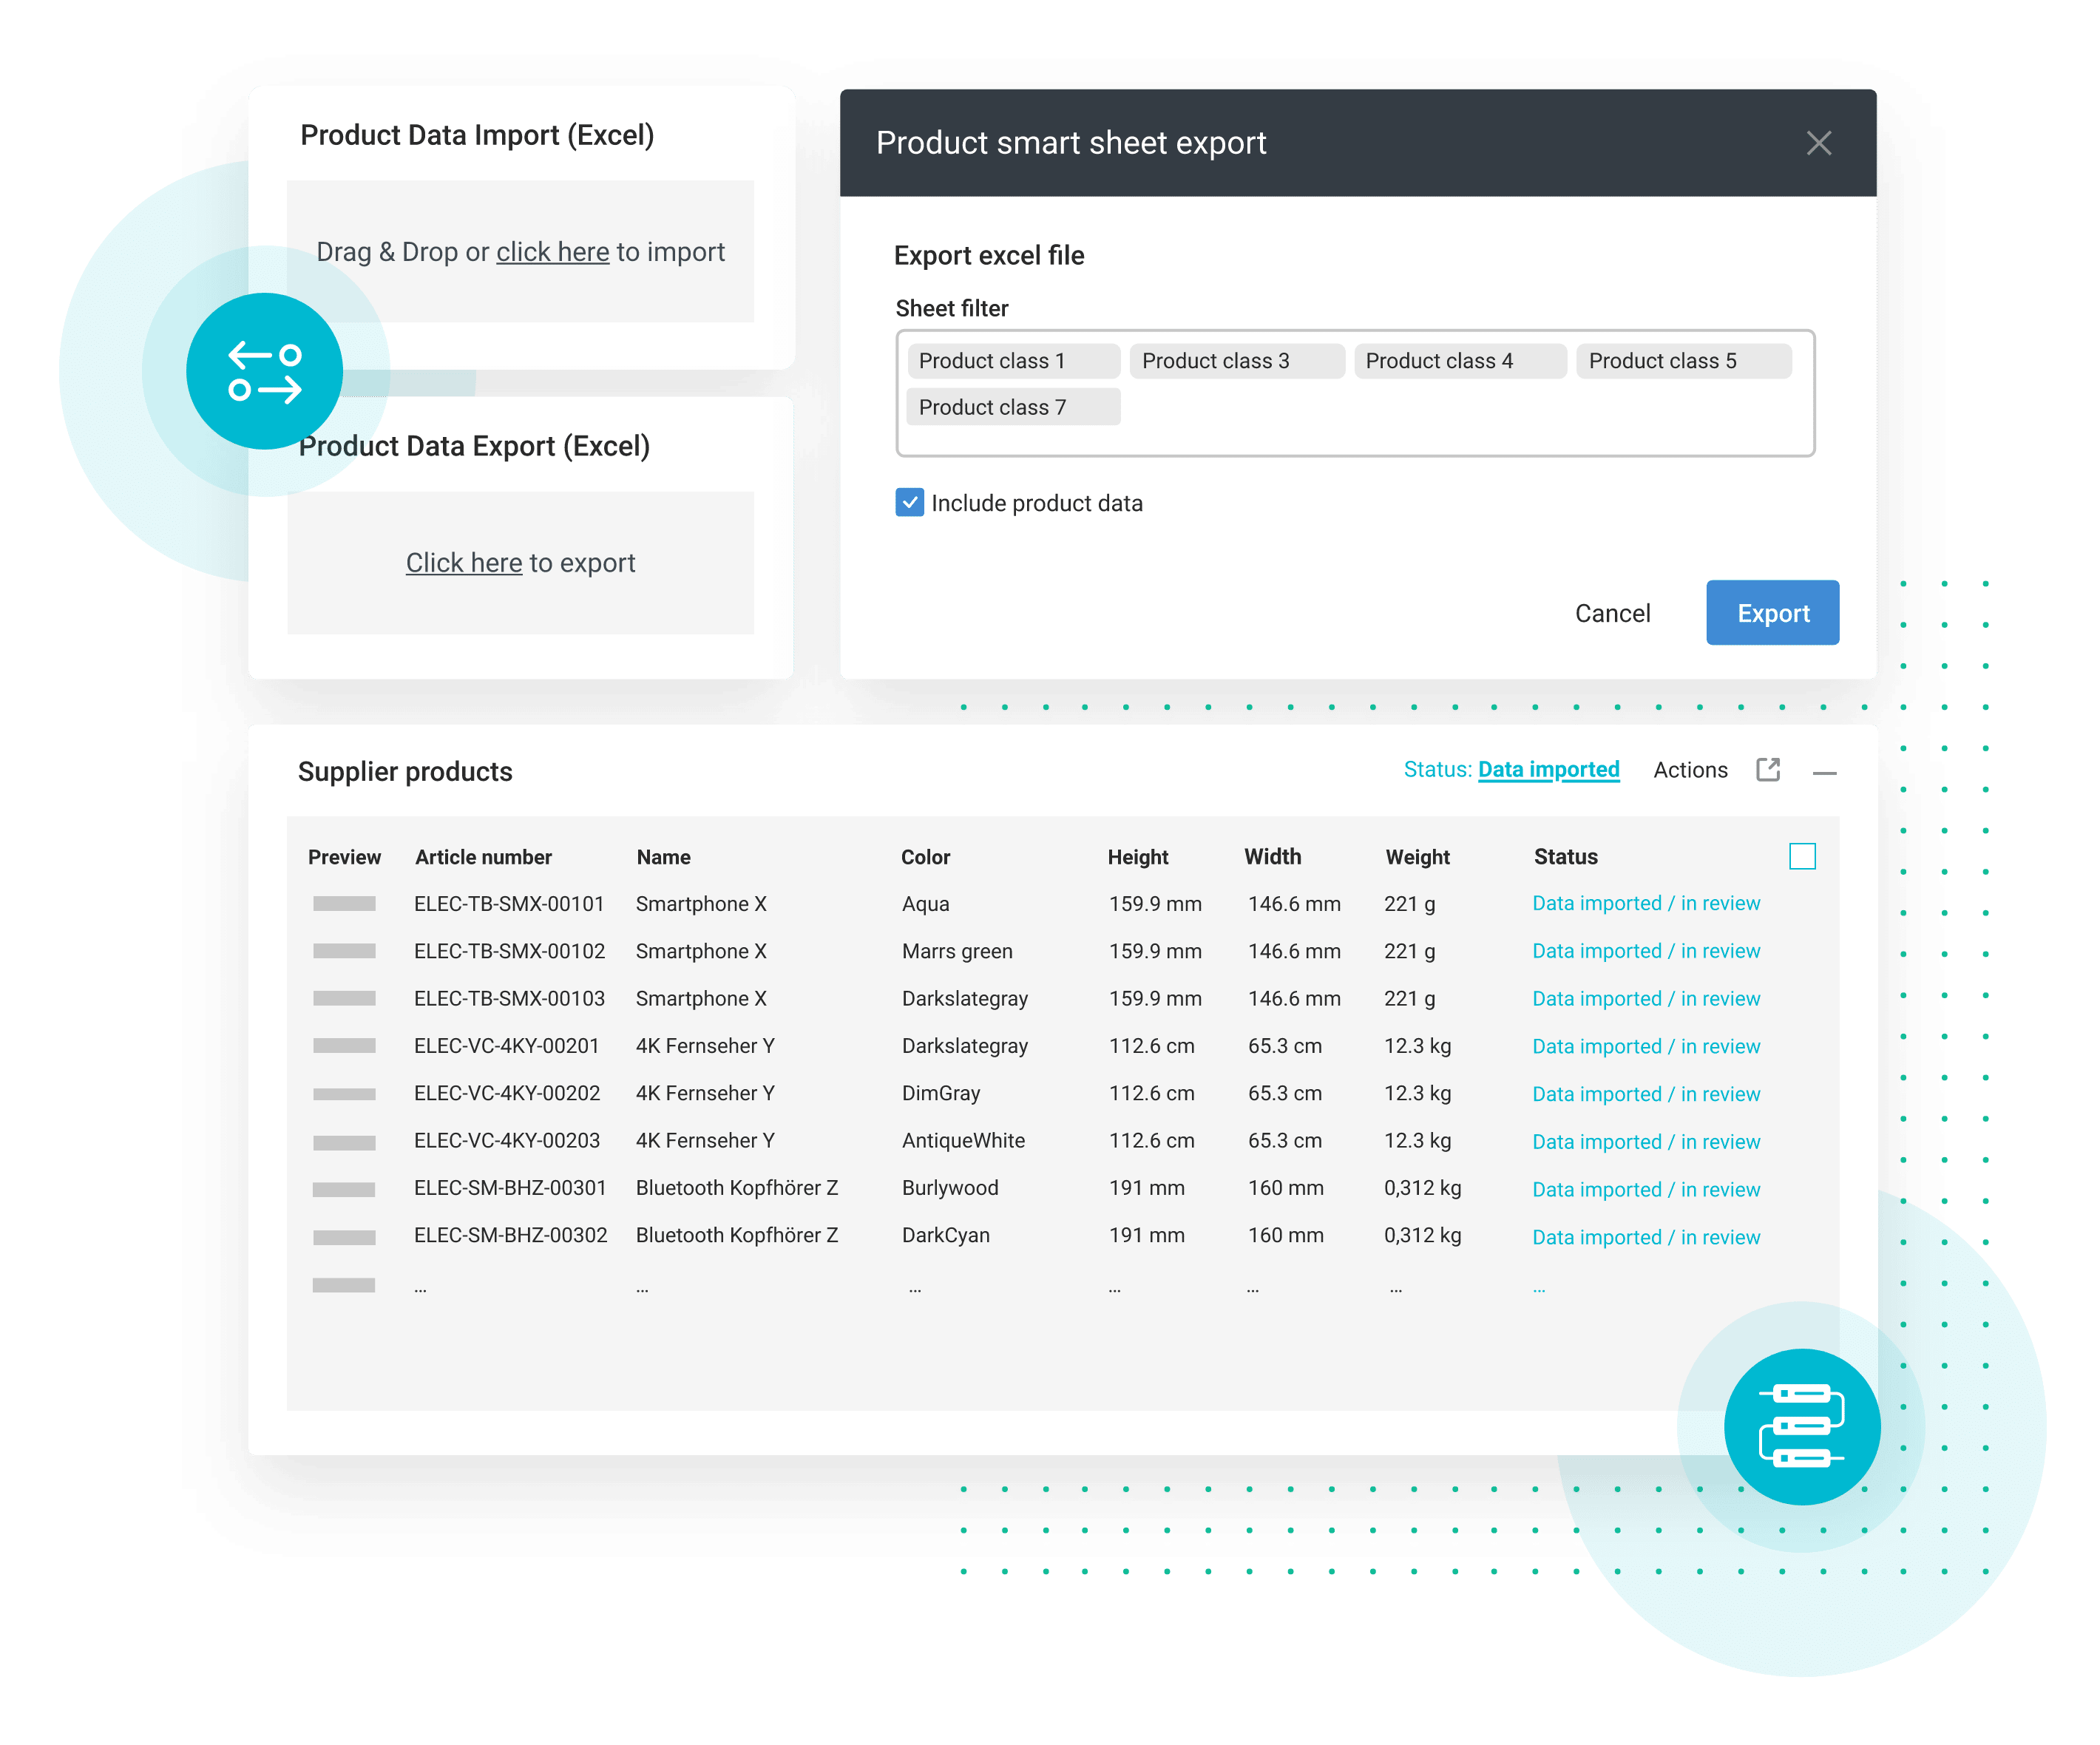Click the Weight column header
Viewport: 2100px width, 1745px height.
click(1417, 857)
